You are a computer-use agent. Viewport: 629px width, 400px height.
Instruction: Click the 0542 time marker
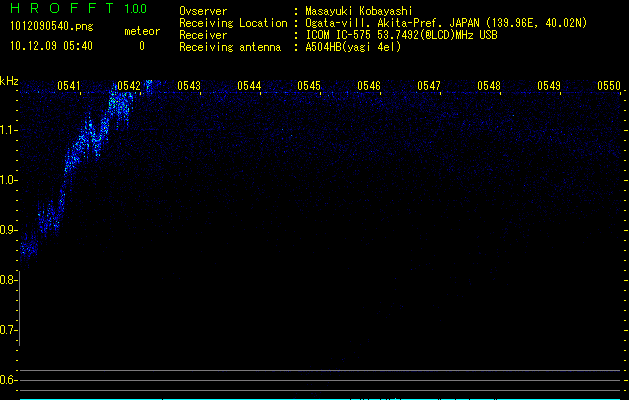click(x=129, y=86)
